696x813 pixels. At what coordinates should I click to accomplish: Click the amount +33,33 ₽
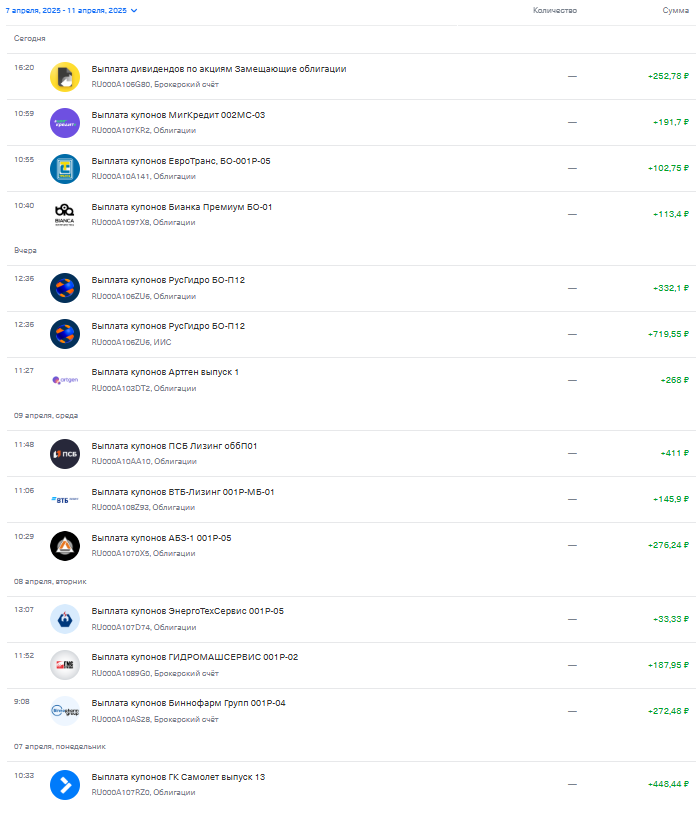671,619
